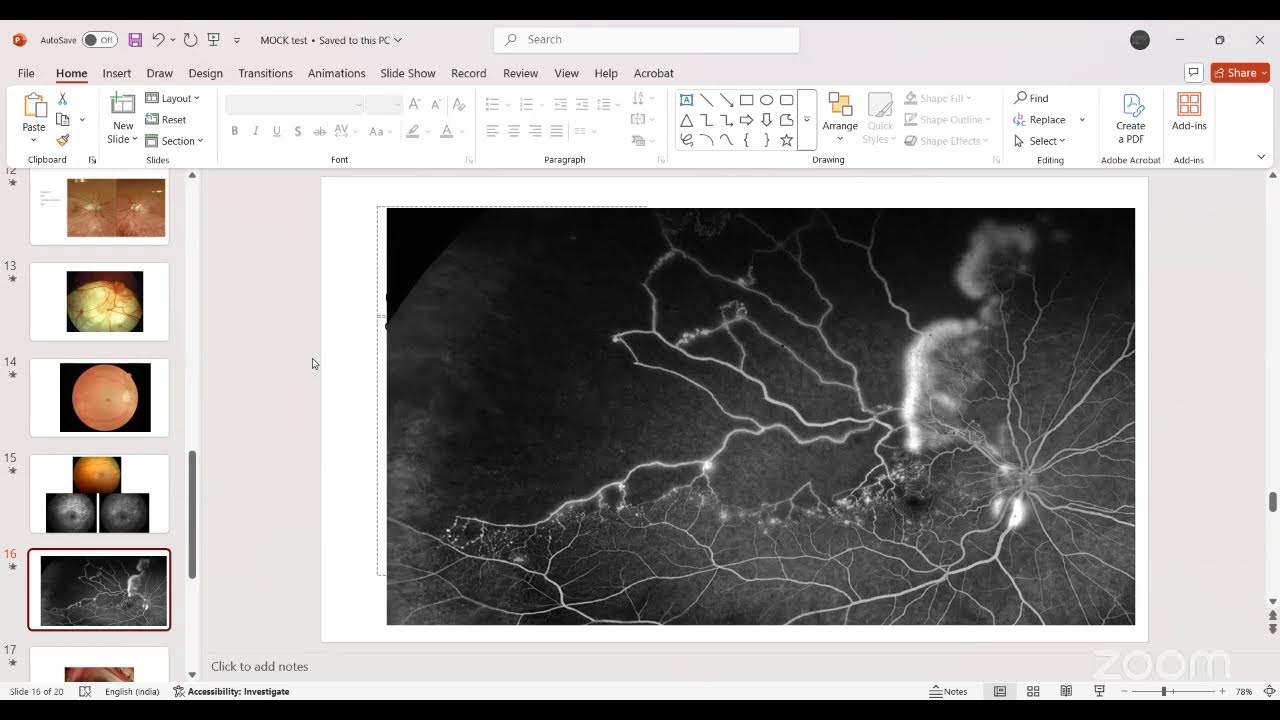1280x720 pixels.
Task: Click Accessibility: Investigate in status bar
Action: [231, 691]
